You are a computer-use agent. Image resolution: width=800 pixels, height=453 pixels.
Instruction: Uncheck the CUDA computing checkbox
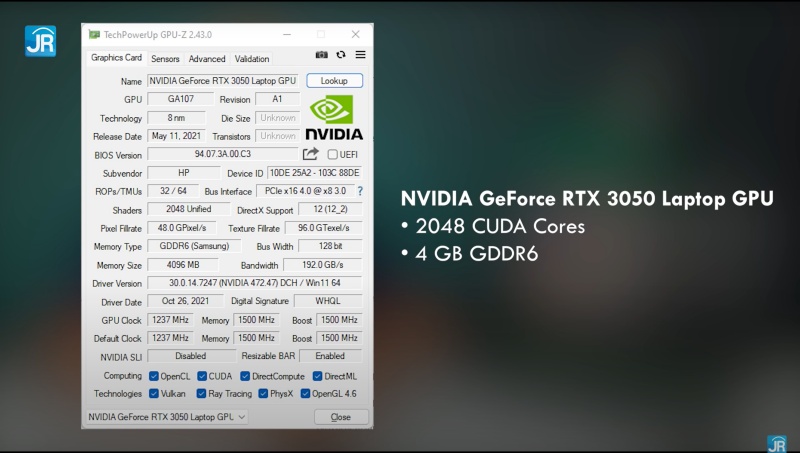202,376
